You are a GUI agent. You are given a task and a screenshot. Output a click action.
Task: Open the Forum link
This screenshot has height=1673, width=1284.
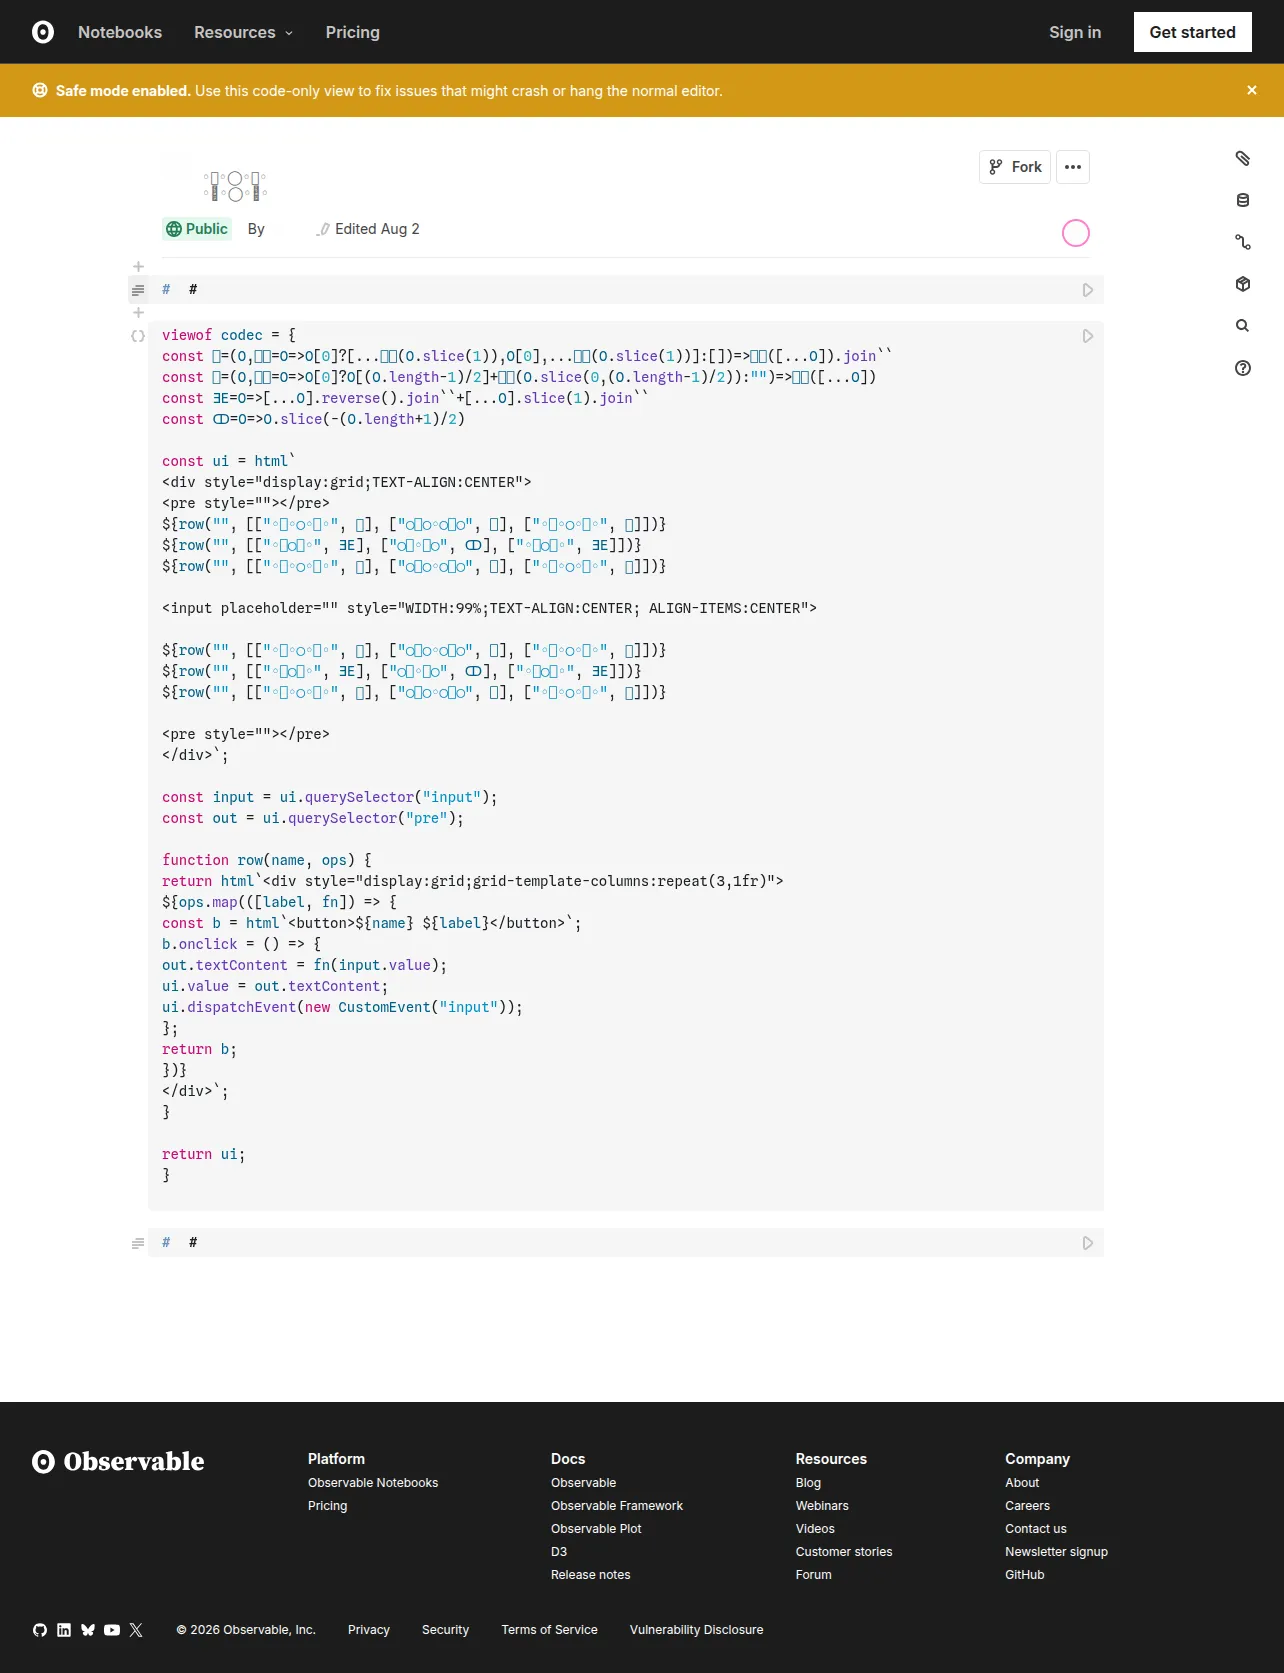814,1575
